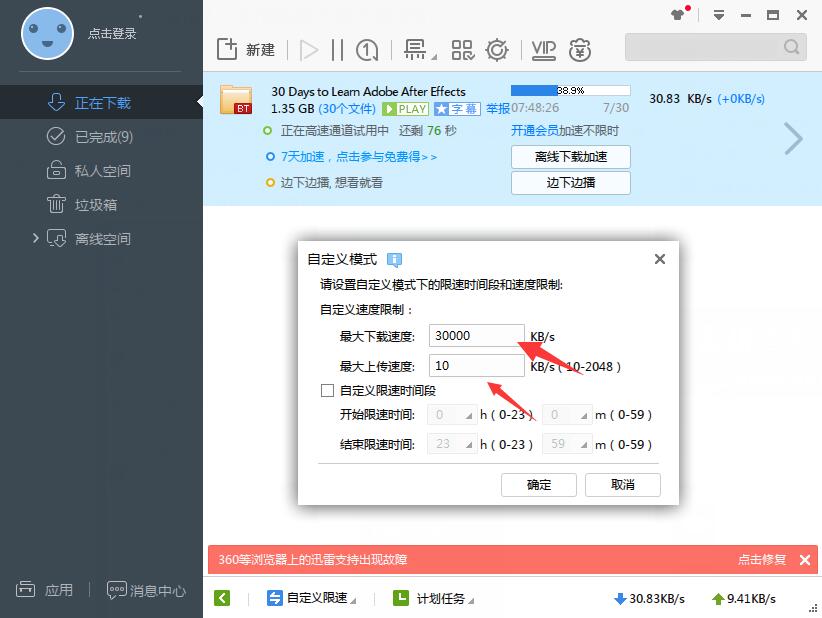
Task: Click the user avatar to log in
Action: (x=47, y=34)
